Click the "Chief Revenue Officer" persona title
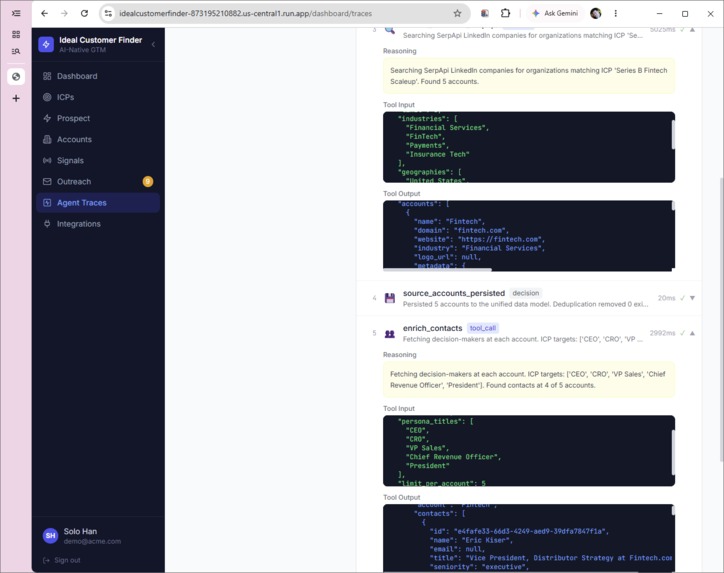The width and height of the screenshot is (724, 573). coord(453,457)
